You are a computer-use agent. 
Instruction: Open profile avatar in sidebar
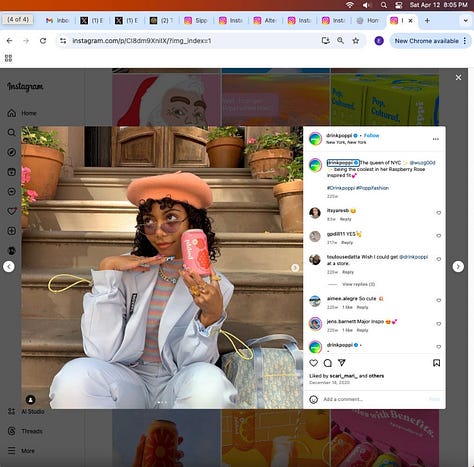point(11,251)
